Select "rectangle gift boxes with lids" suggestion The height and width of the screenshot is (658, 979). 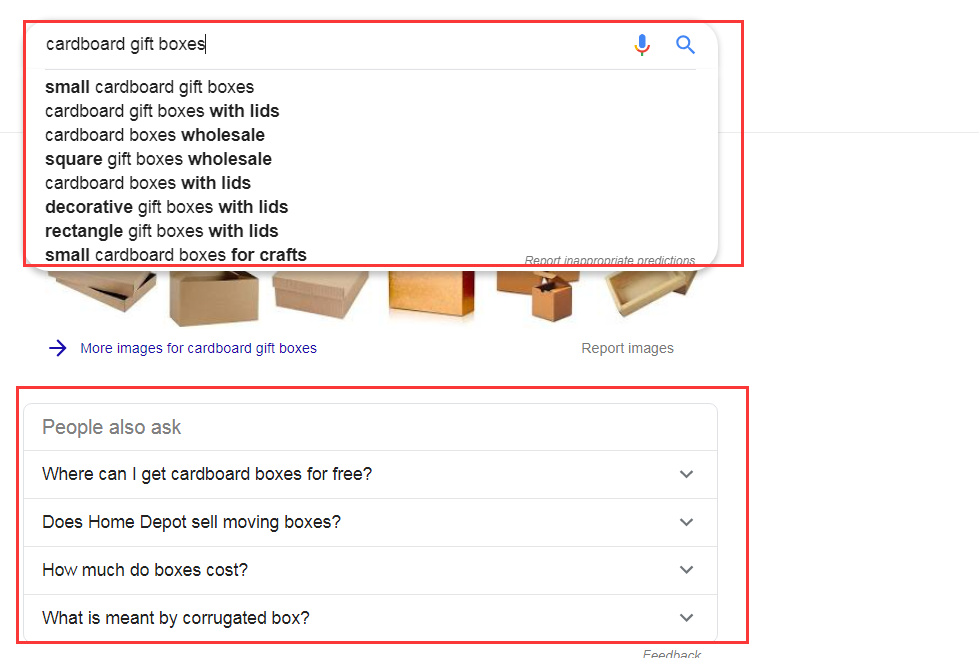161,231
